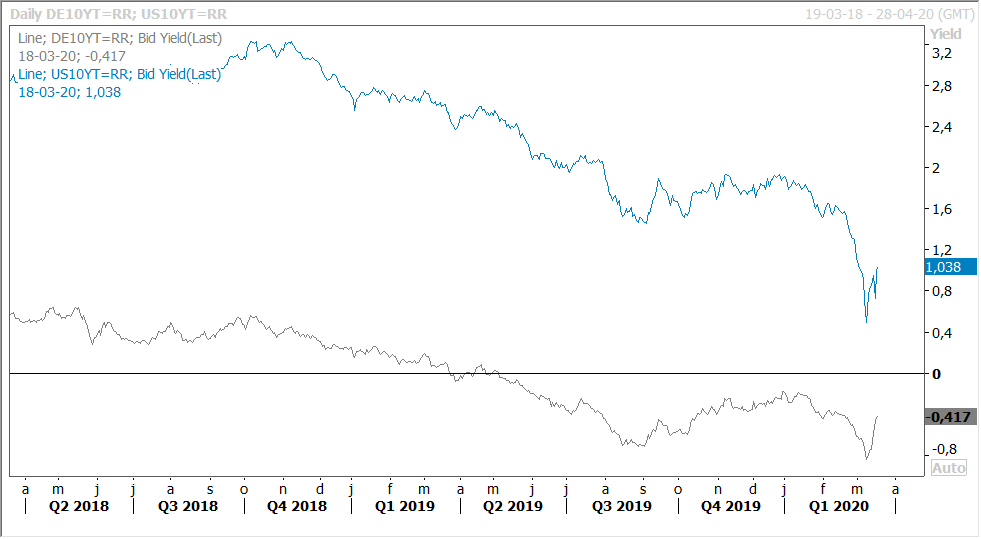Click the date range '19-03-18 - 28-04-20 (GMT)'
981x539 pixels.
888,14
